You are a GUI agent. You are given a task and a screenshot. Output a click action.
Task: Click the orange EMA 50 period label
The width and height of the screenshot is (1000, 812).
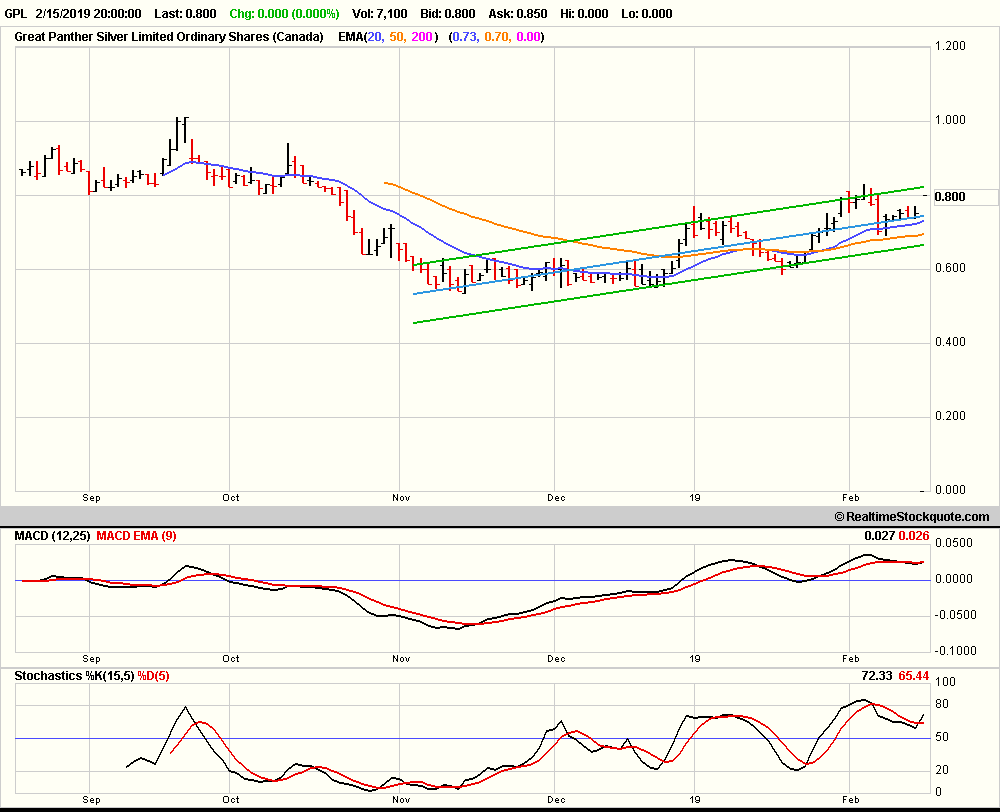click(397, 36)
